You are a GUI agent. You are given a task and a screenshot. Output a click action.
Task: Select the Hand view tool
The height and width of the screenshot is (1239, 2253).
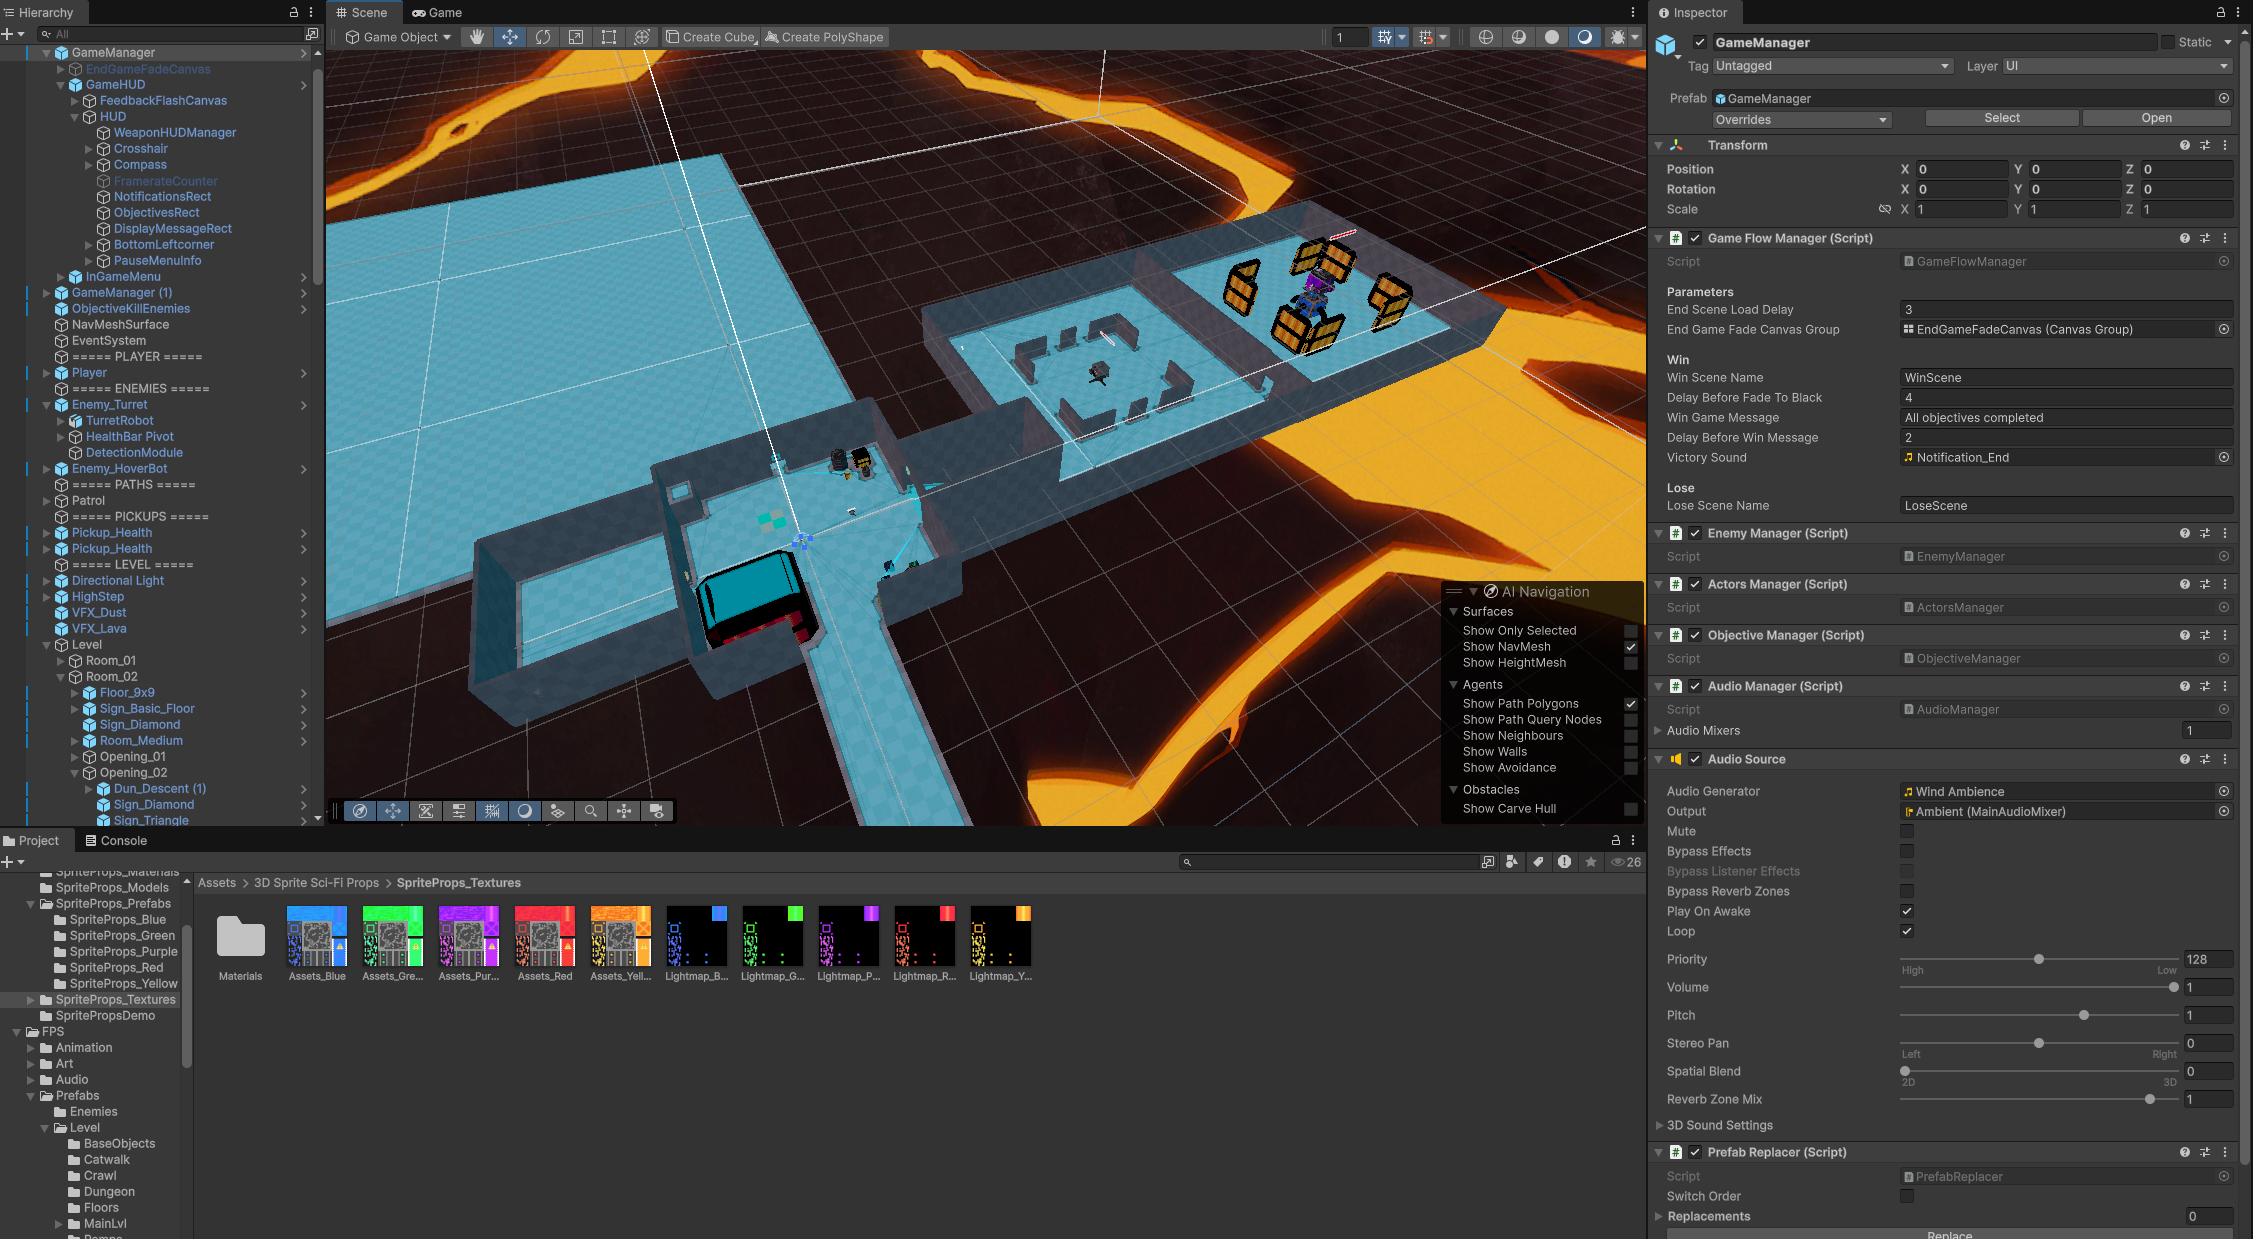[477, 37]
